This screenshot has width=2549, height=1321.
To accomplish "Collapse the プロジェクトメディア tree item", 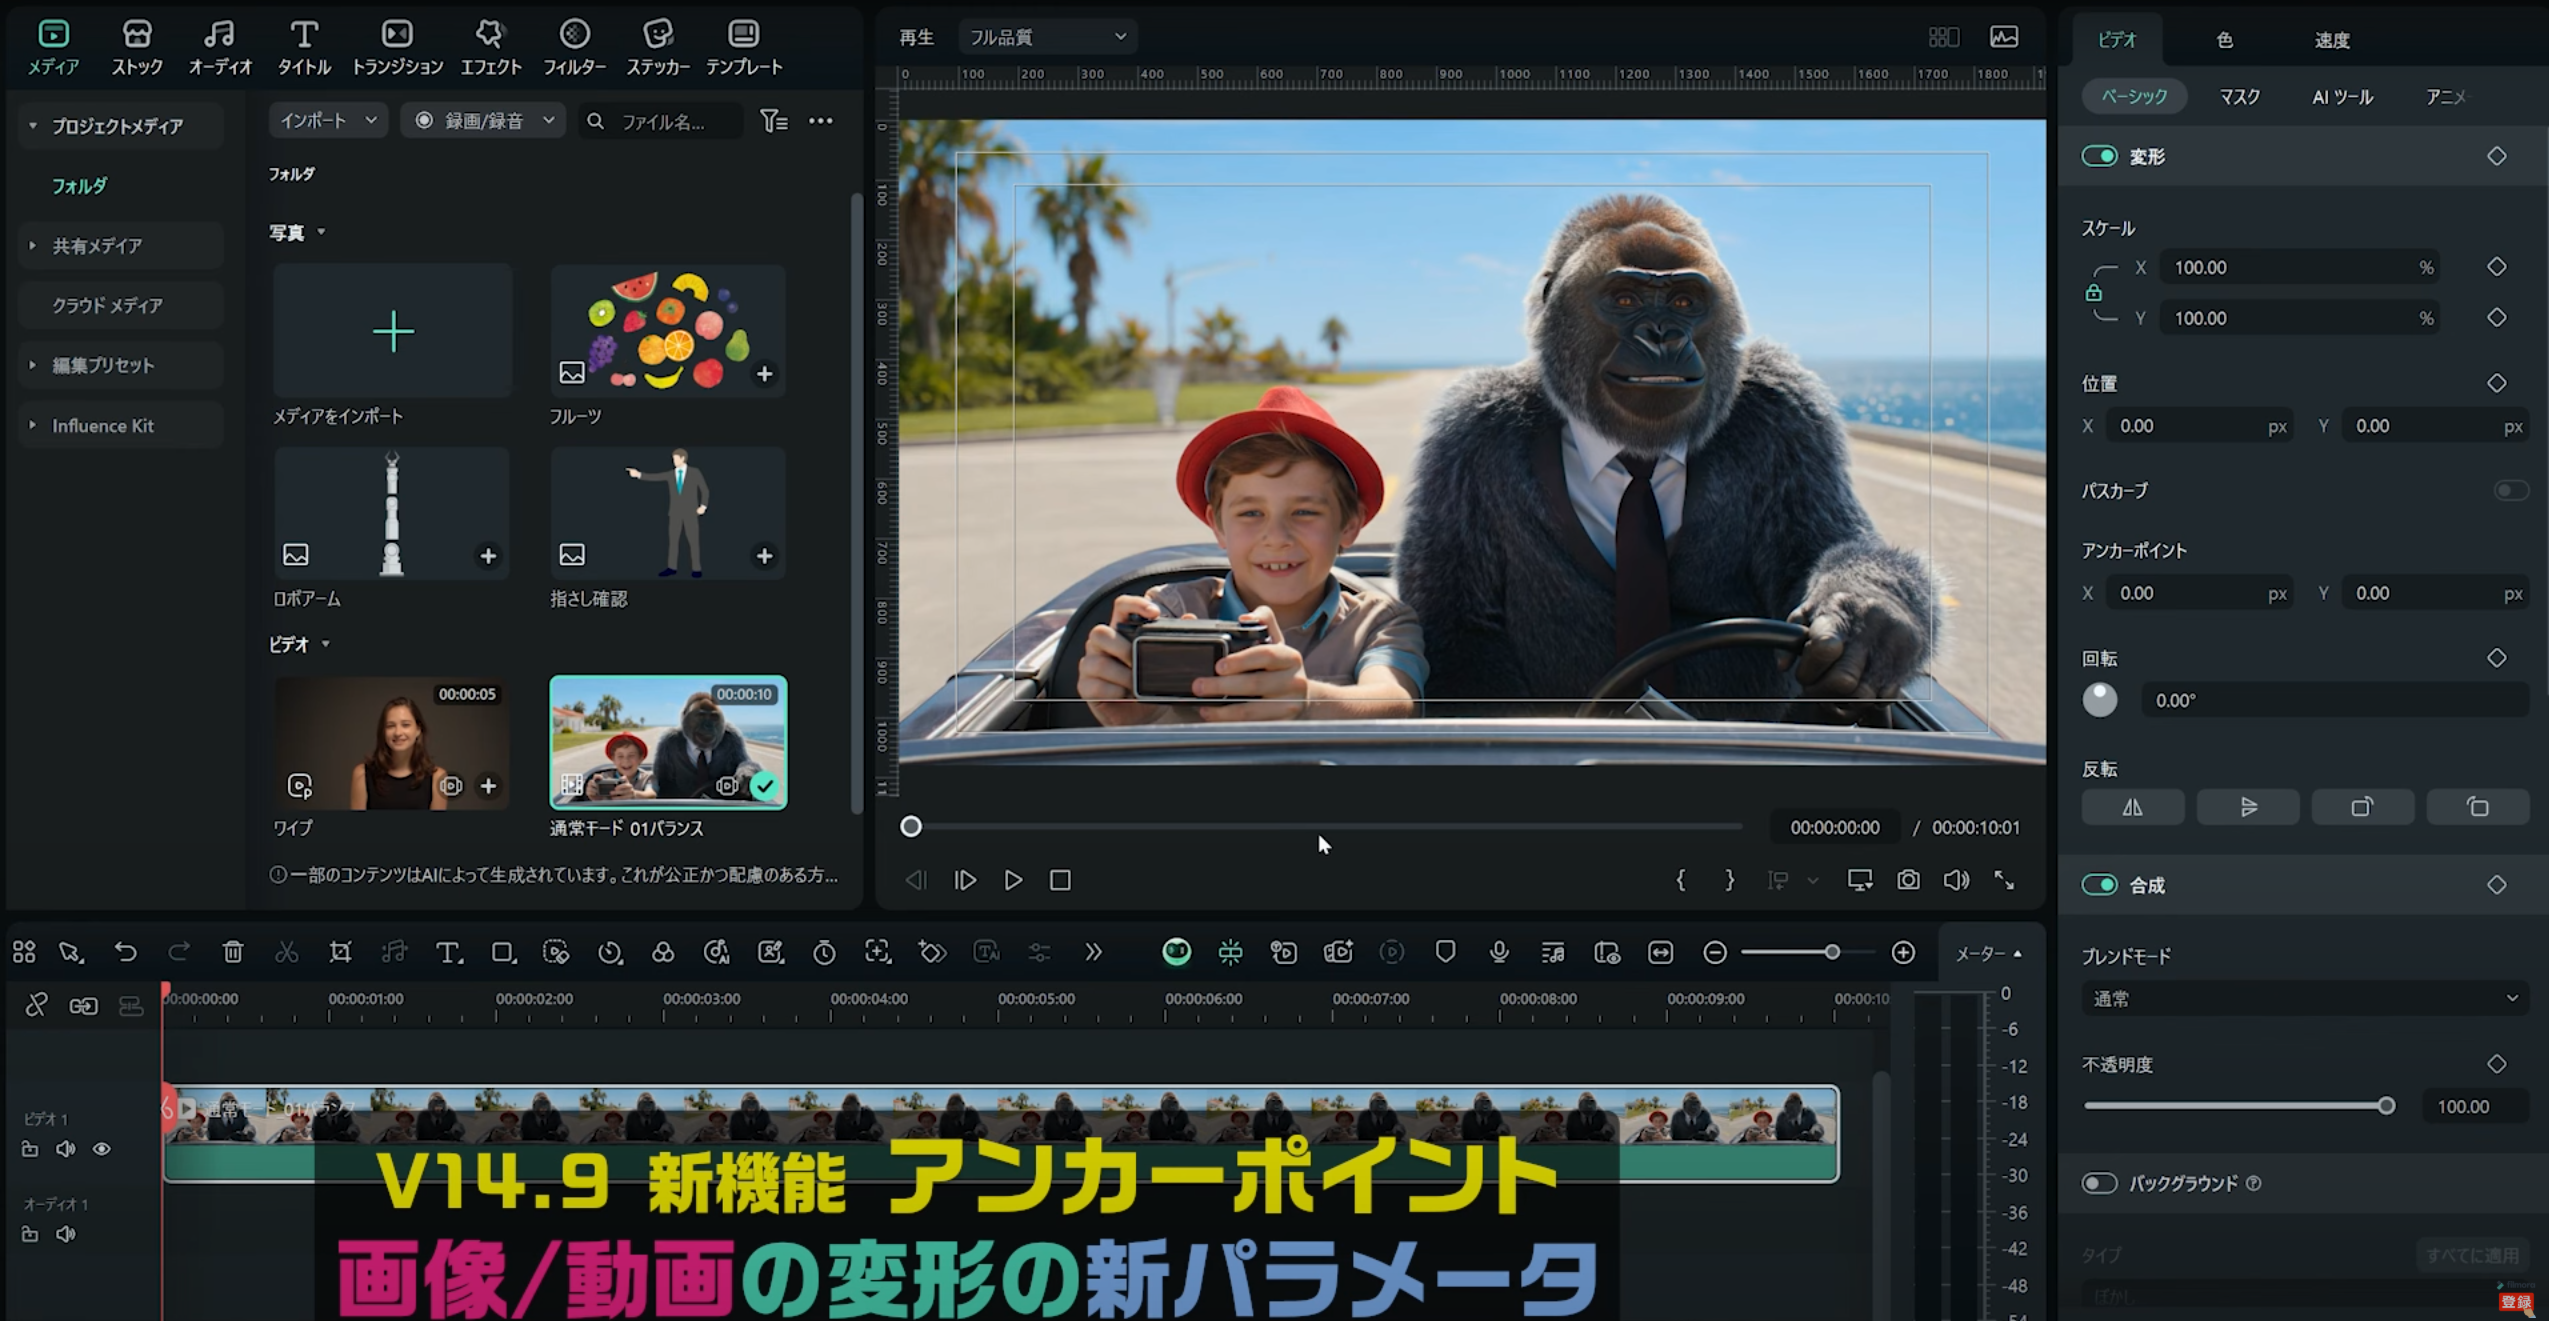I will tap(33, 126).
